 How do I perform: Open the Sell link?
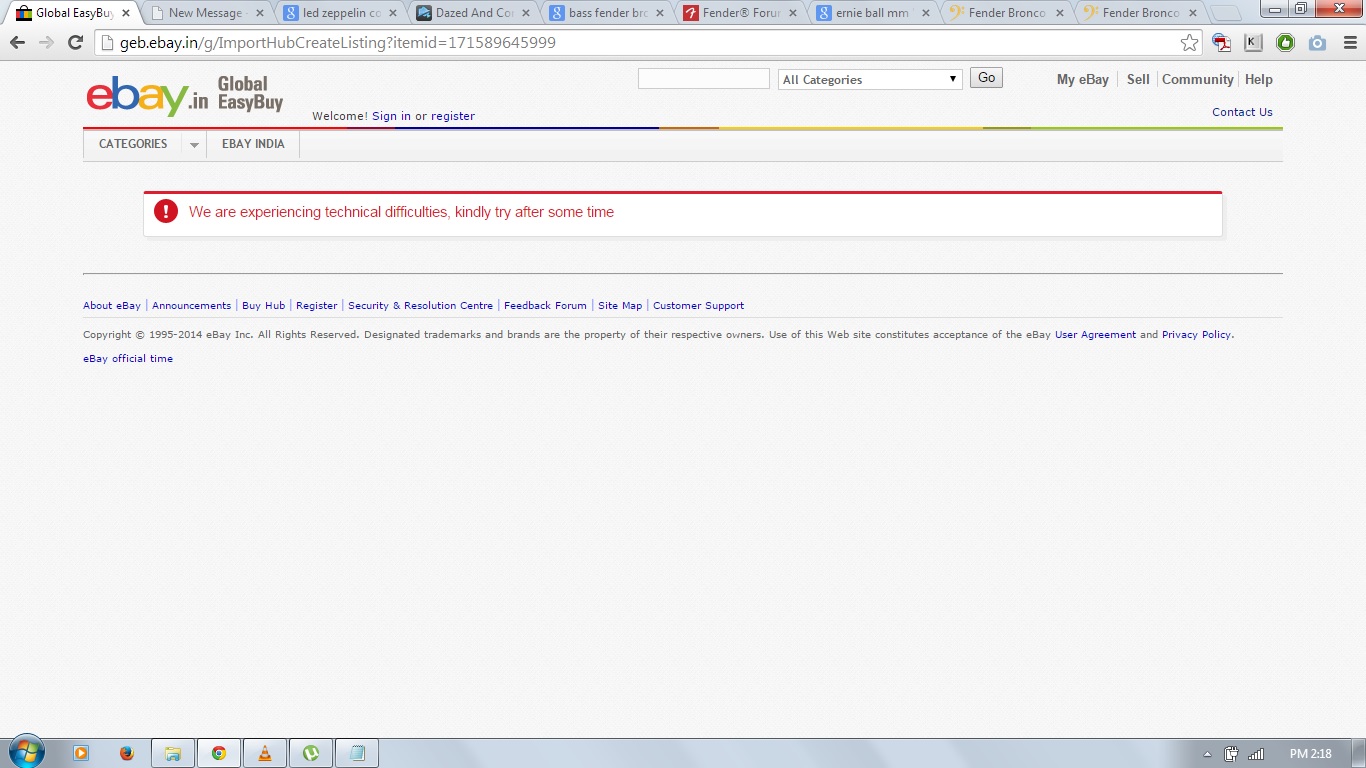(1138, 79)
